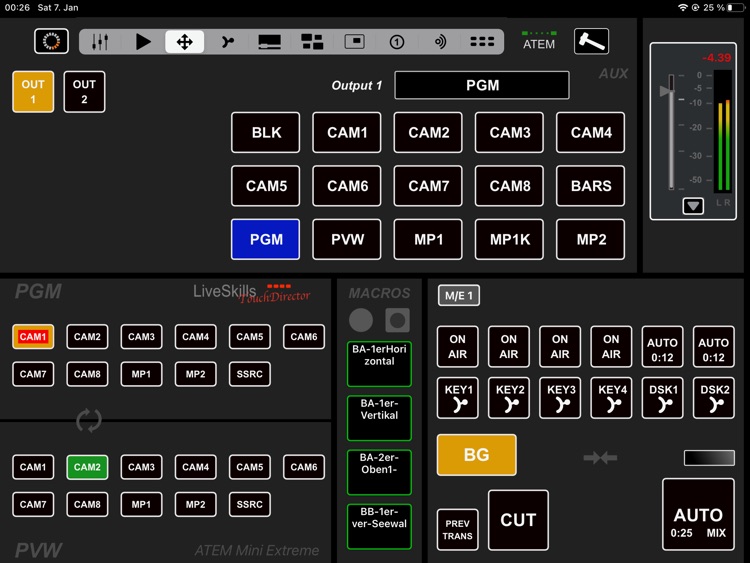Open KEY3 keyer settings button
Screen dimensions: 750x563
560,398
